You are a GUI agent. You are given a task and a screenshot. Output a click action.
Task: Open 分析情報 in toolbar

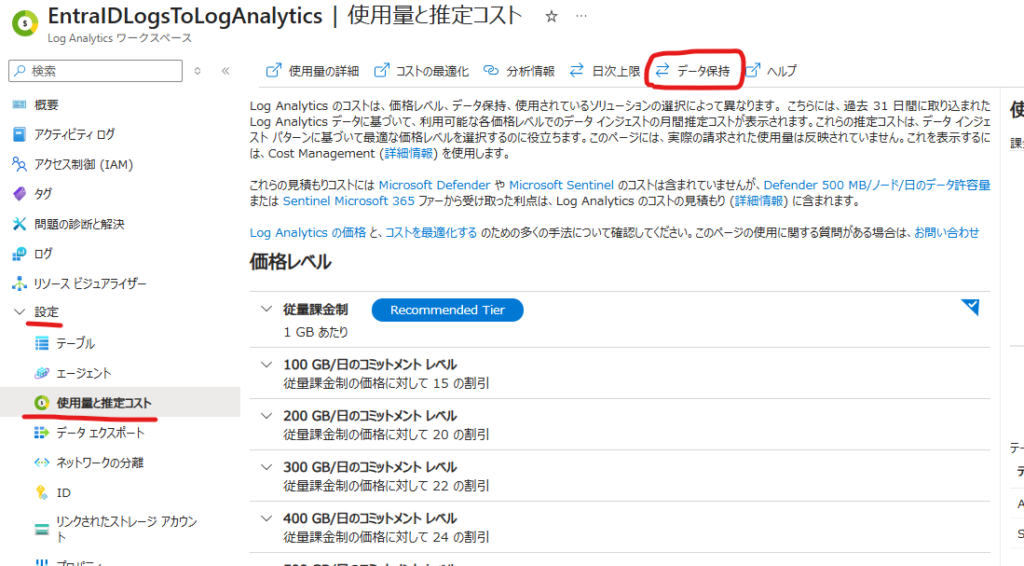click(519, 71)
